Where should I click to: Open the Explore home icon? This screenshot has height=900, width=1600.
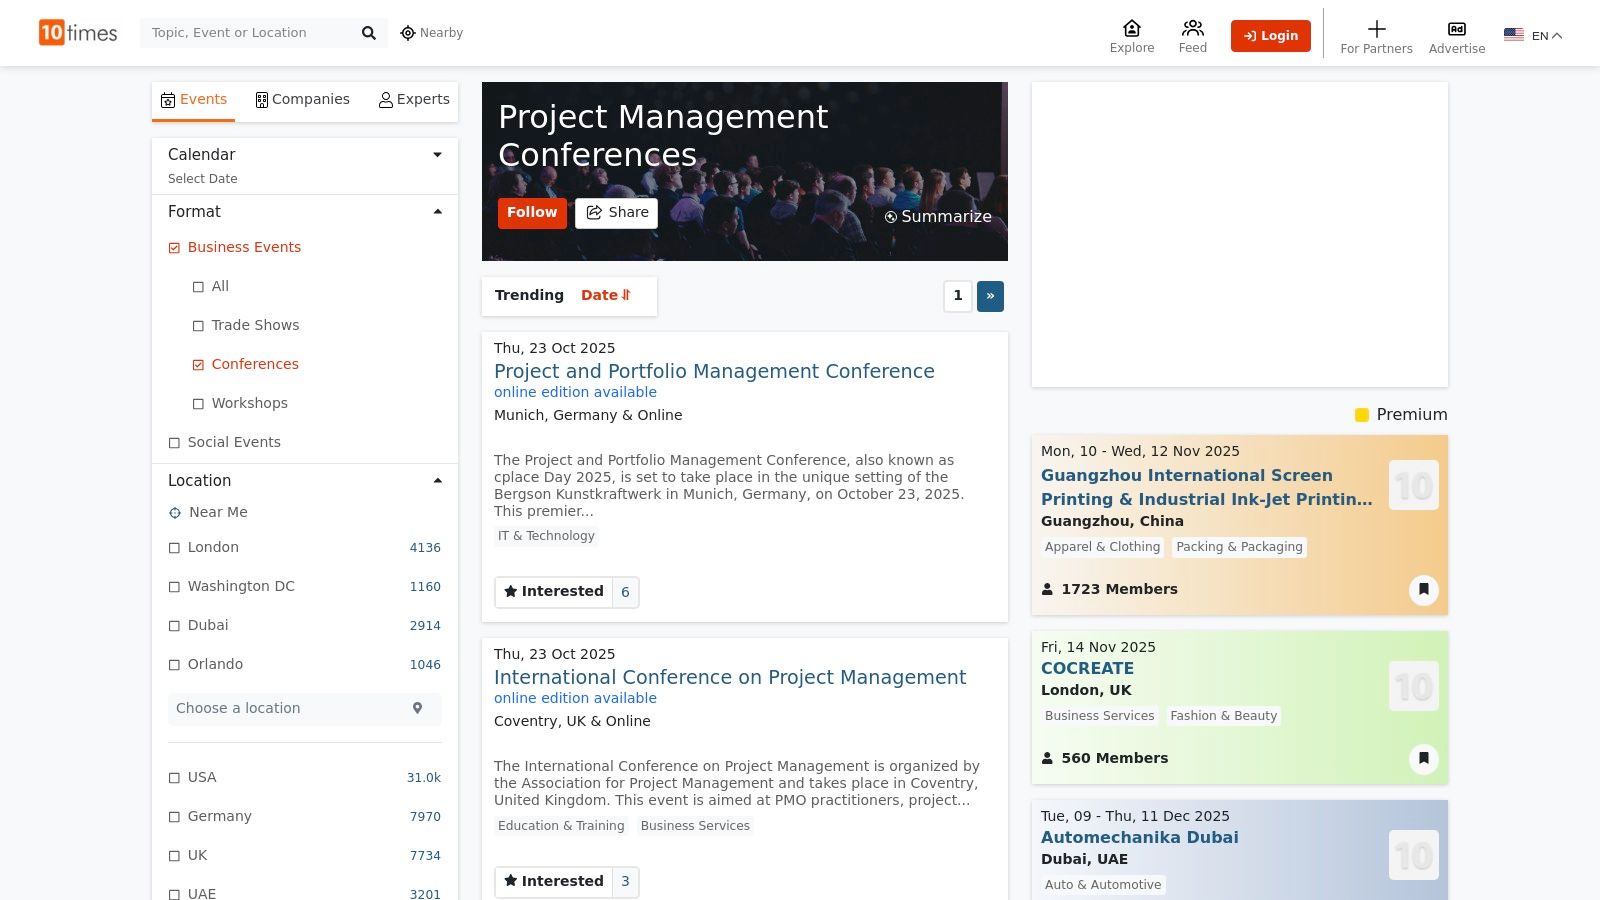tap(1131, 28)
